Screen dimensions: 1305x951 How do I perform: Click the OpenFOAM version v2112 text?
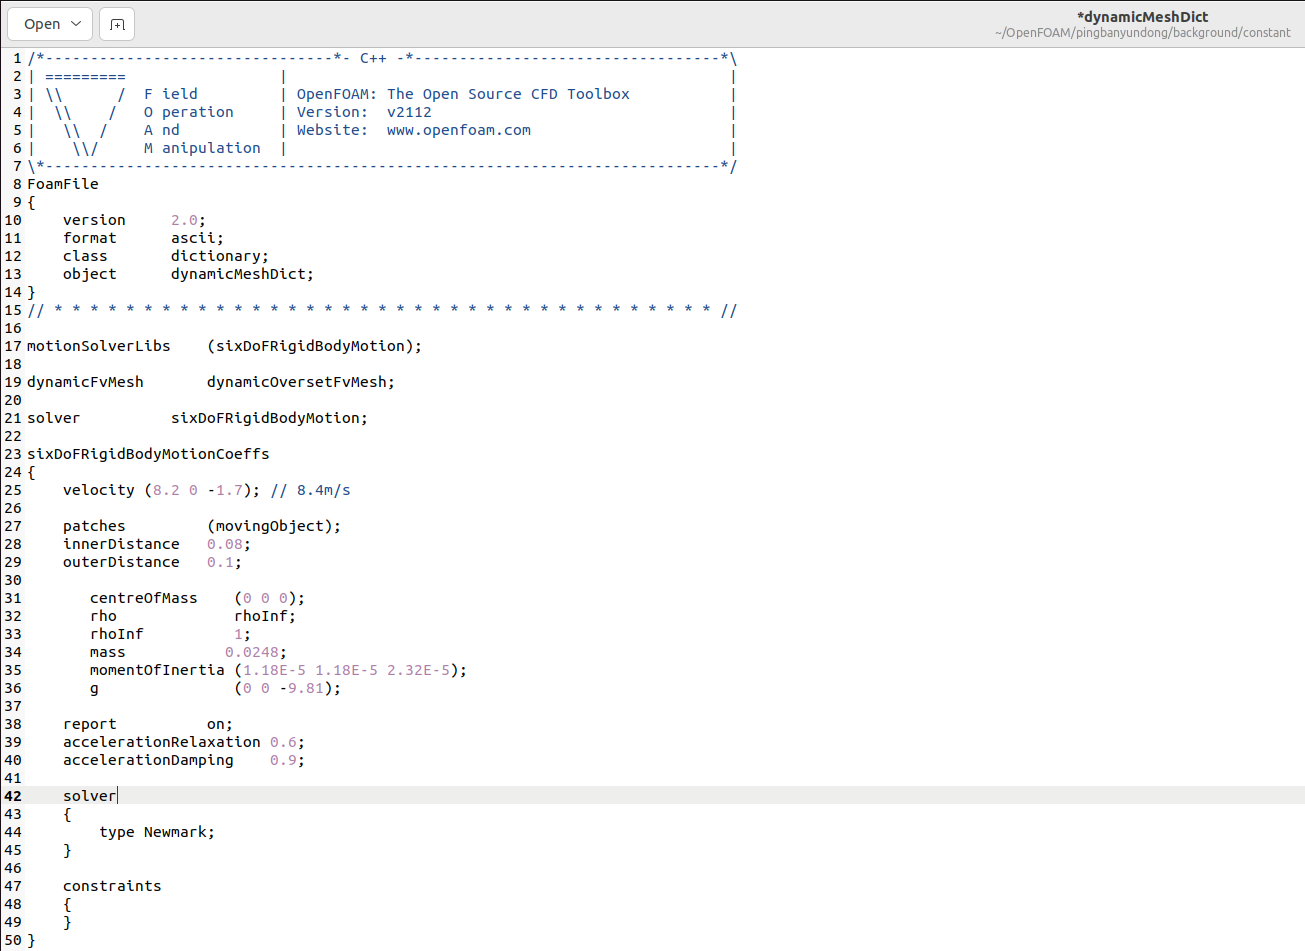click(x=409, y=112)
